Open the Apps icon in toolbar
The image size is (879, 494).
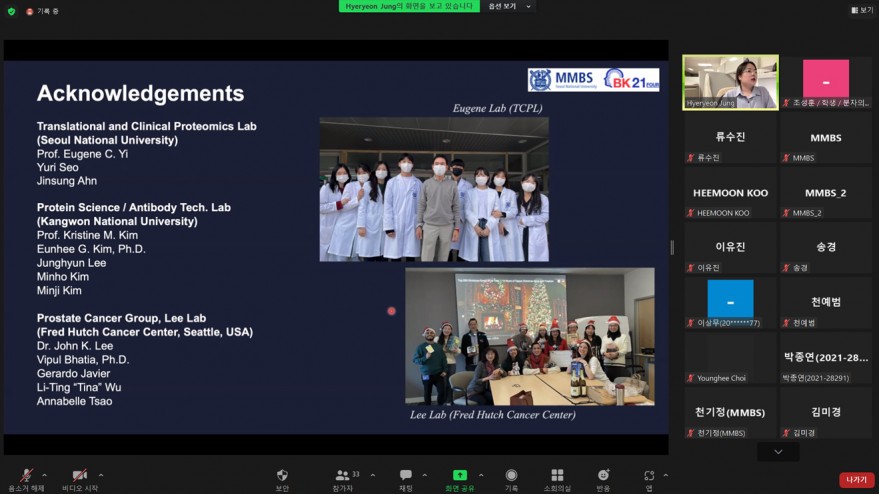649,475
